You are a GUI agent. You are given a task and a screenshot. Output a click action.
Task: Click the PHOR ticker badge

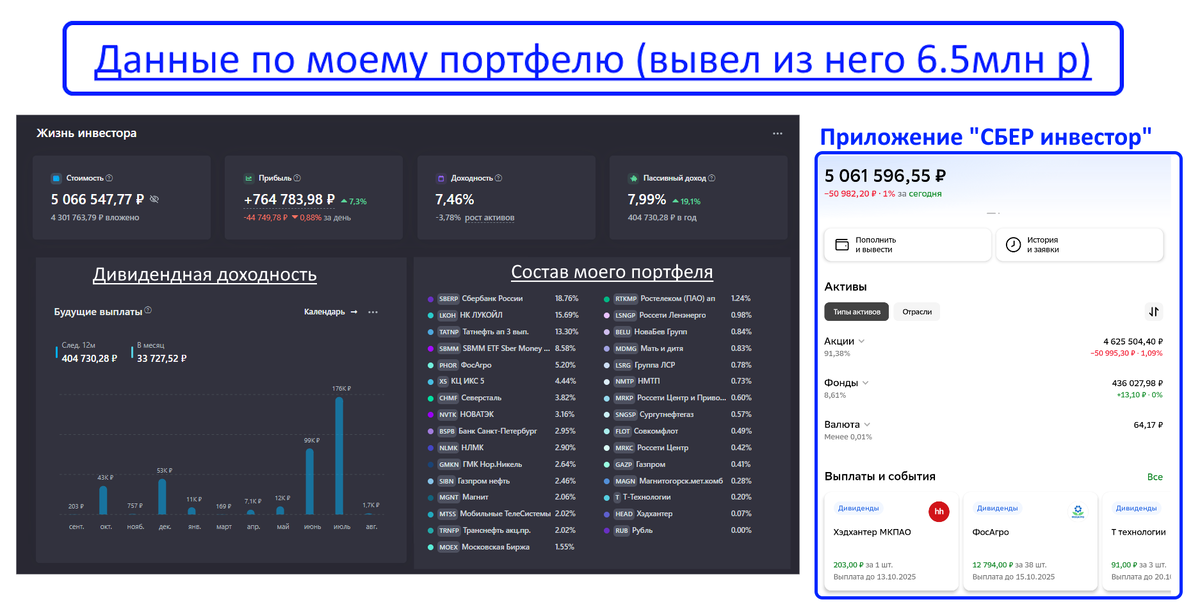point(448,365)
